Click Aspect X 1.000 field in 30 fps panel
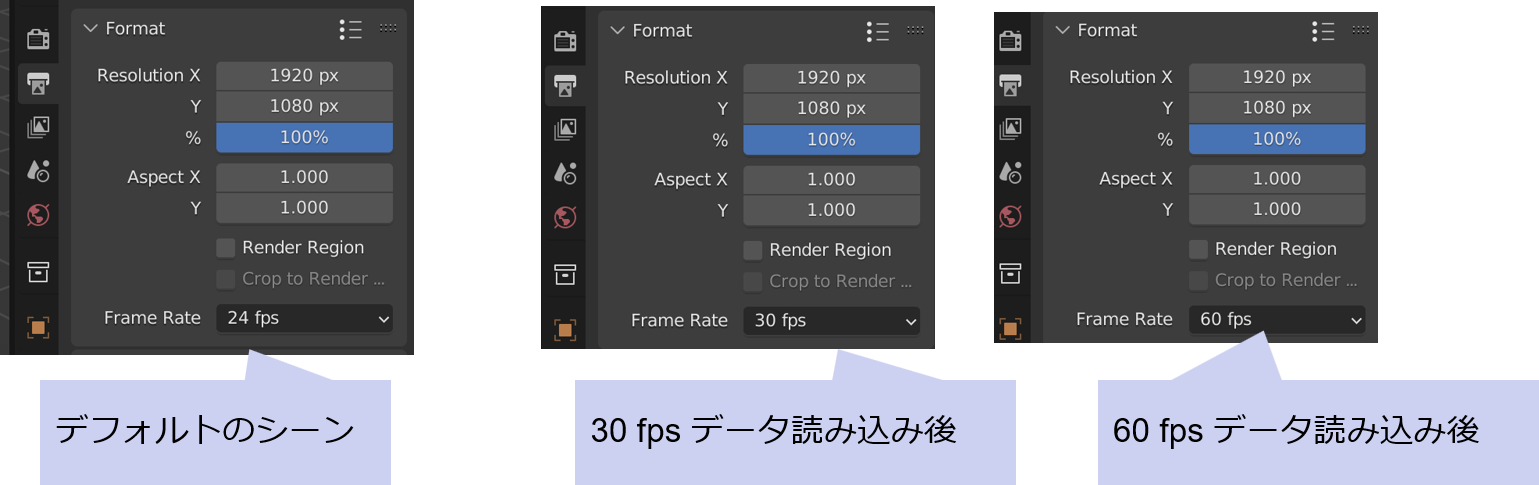This screenshot has width=1539, height=485. (x=831, y=179)
